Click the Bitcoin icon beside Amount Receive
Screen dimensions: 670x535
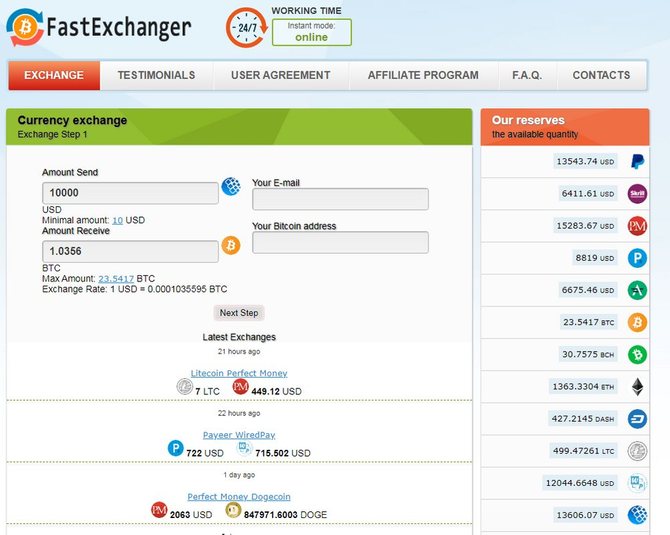(231, 245)
